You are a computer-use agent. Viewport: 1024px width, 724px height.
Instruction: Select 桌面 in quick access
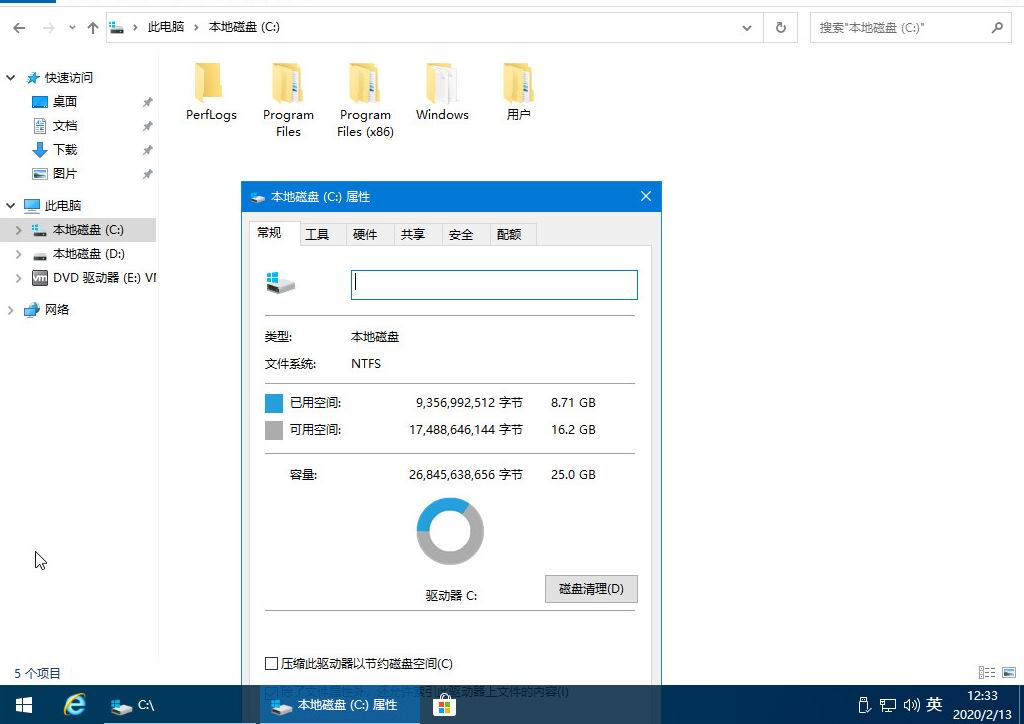click(x=65, y=102)
